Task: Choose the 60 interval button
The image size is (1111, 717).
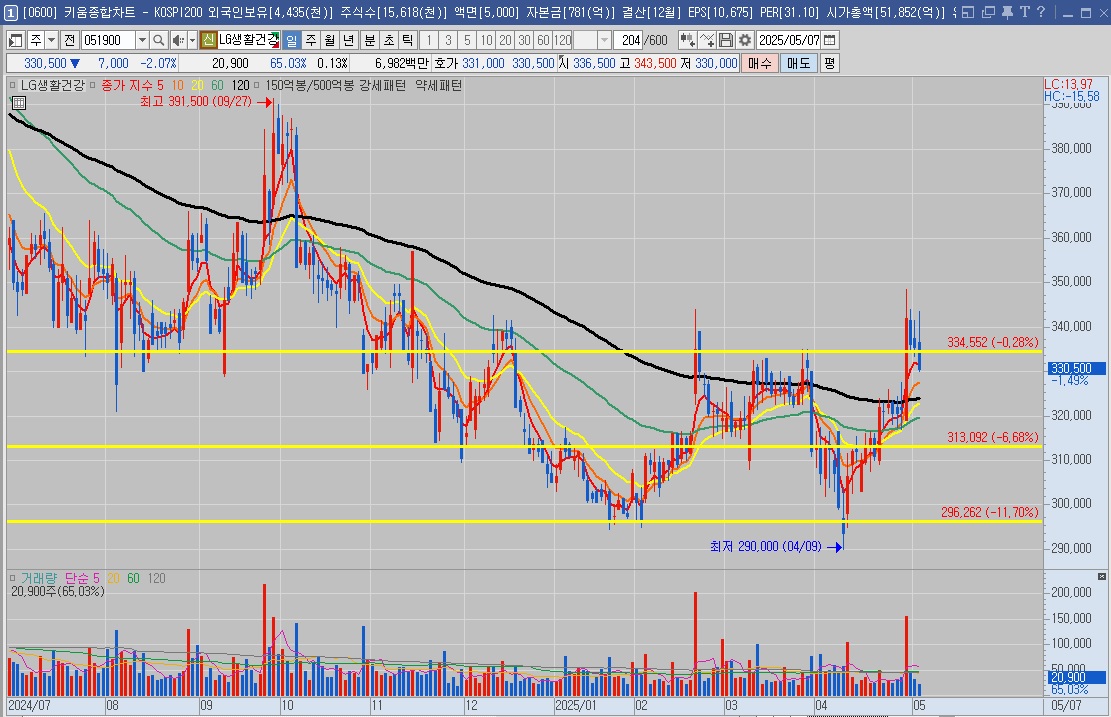Action: (543, 40)
